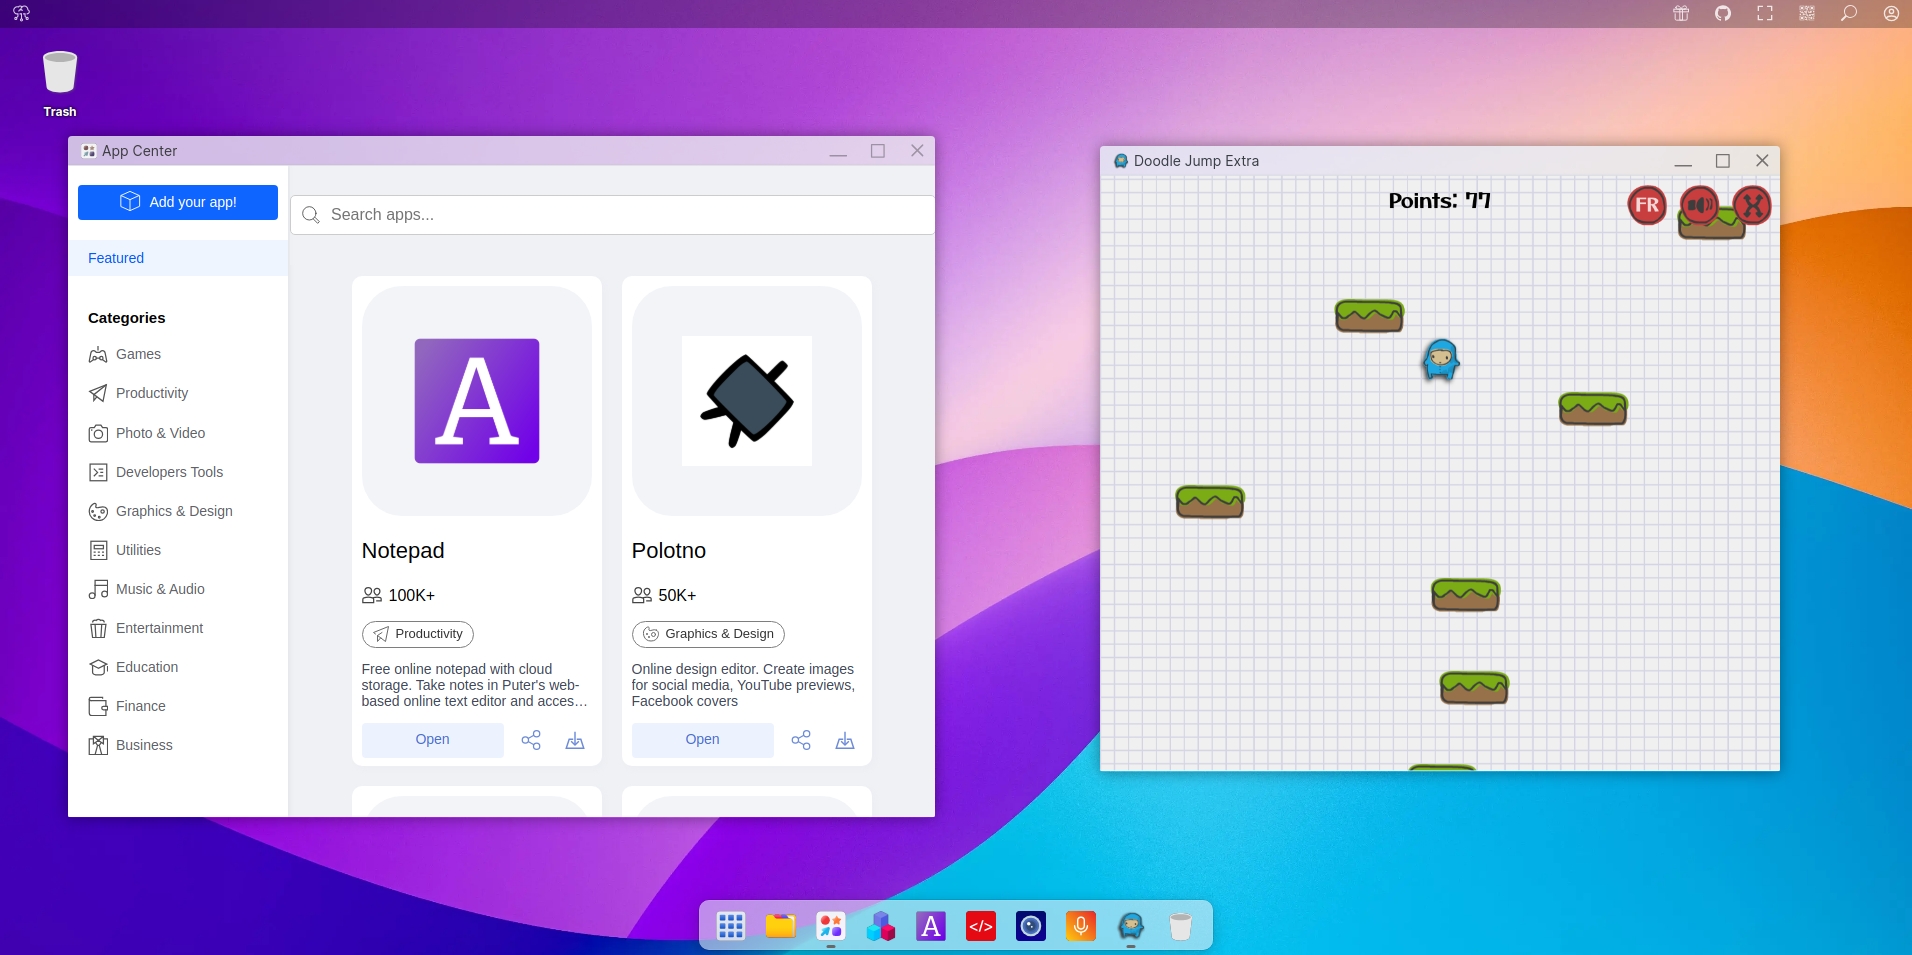
Task: Open the GitHub icon in the top bar
Action: click(1723, 13)
